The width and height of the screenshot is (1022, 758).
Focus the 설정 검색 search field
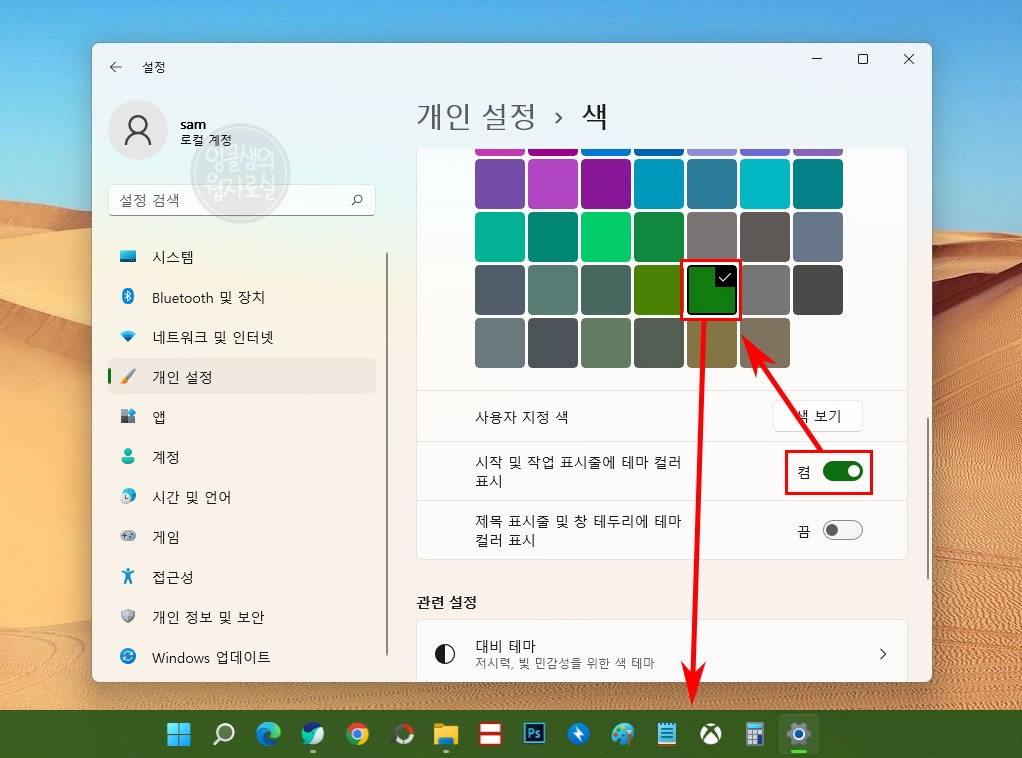pos(242,200)
